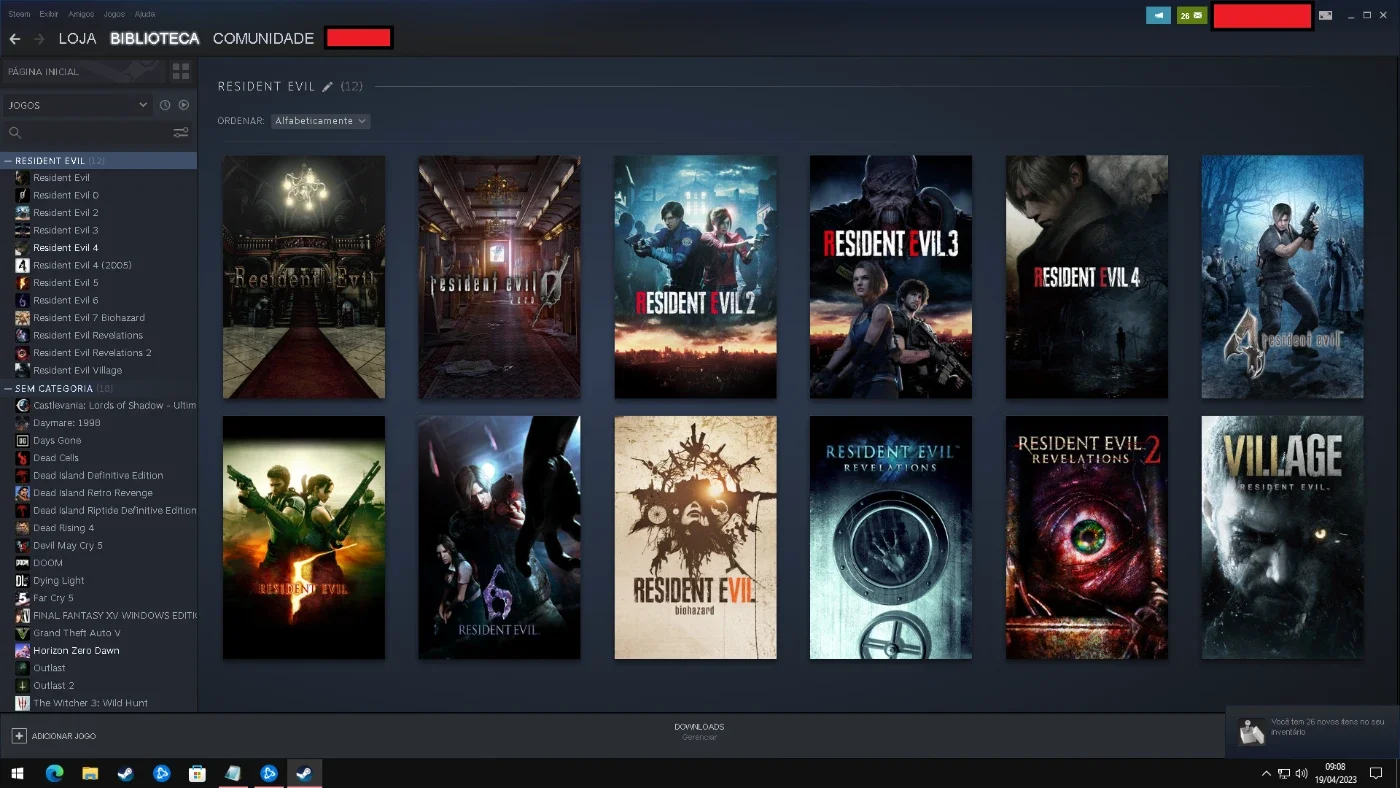Image resolution: width=1400 pixels, height=788 pixels.
Task: Show hidden system tray icons
Action: pos(1266,773)
